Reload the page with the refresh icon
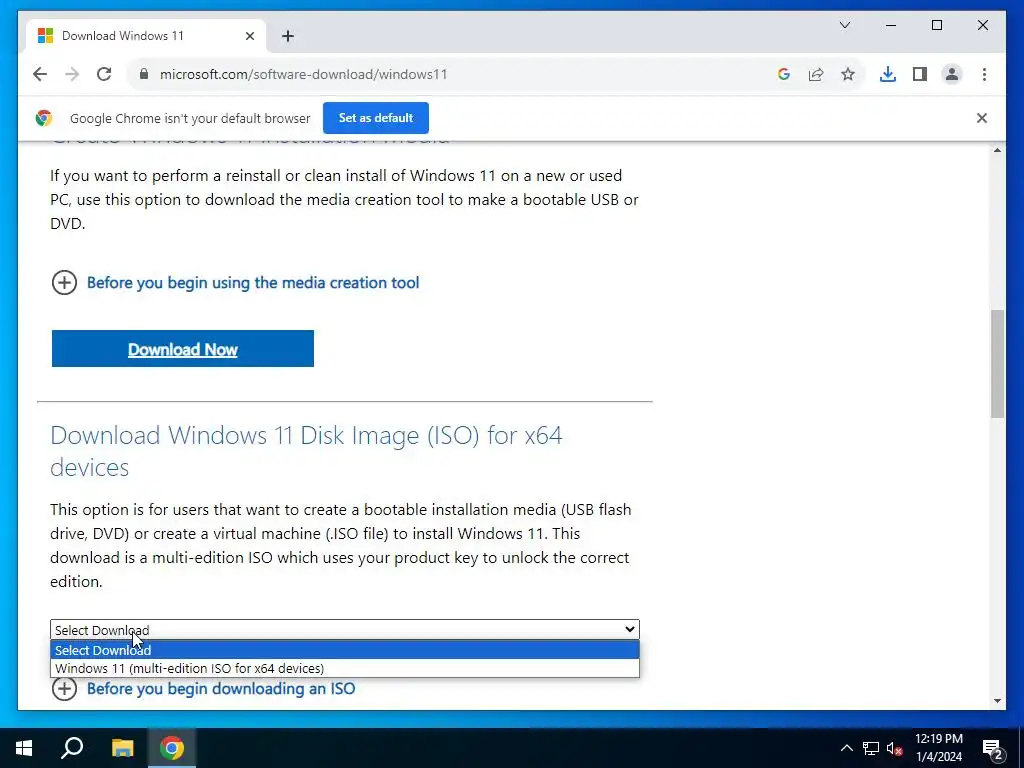 click(104, 74)
